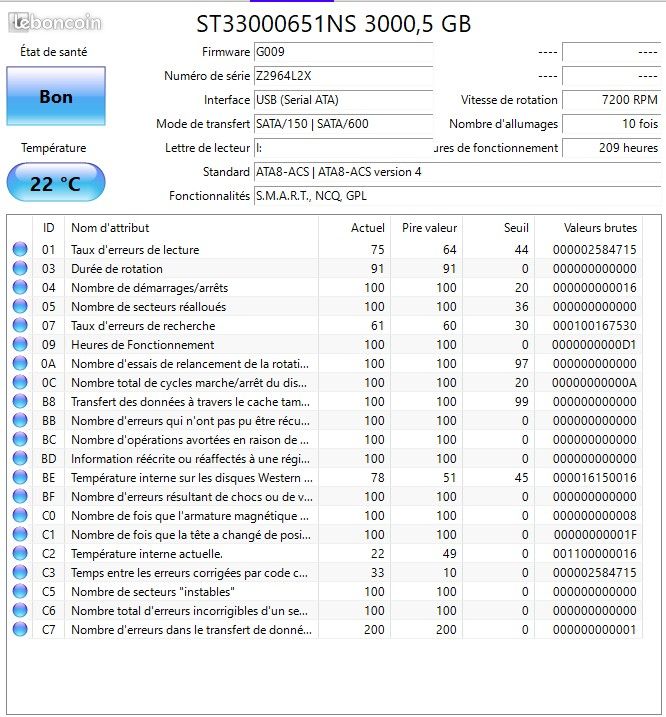Select the Heures de Fonctionnement row
The width and height of the screenshot is (666, 717).
[x=325, y=344]
